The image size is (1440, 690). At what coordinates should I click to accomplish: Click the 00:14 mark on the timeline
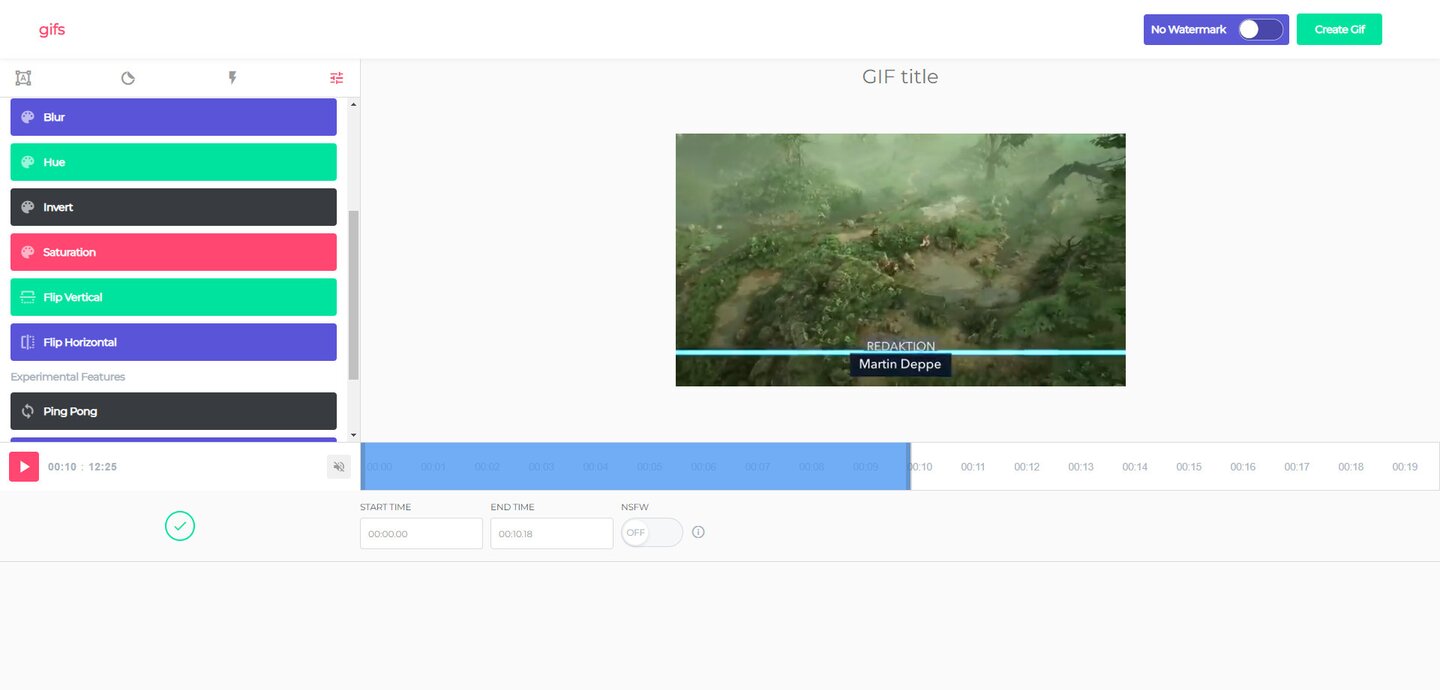point(1134,467)
